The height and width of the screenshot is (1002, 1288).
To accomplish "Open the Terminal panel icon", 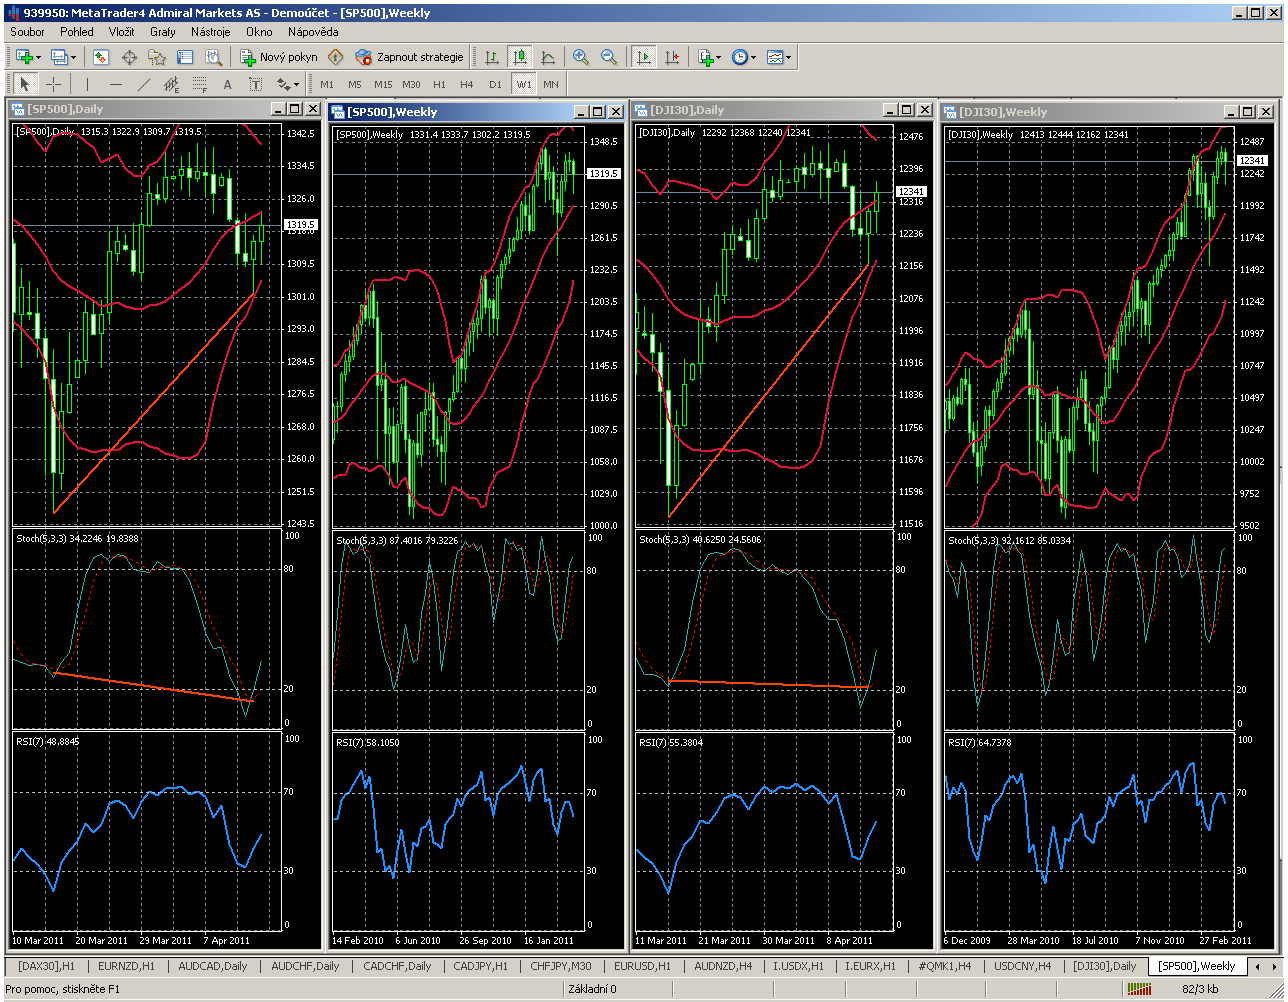I will (x=185, y=57).
